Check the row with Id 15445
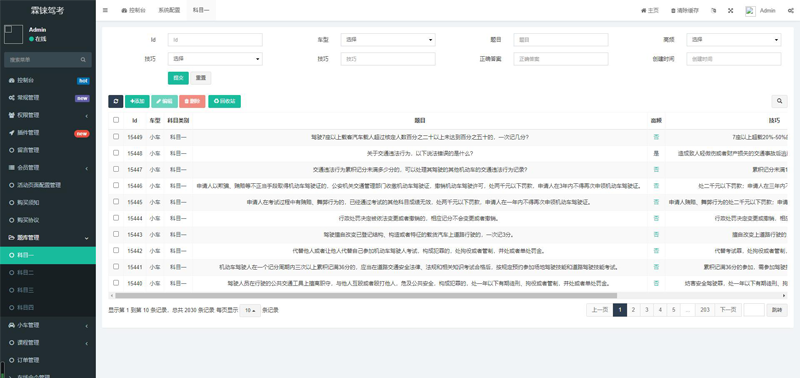Viewport: 800px width, 378px height. [116, 202]
